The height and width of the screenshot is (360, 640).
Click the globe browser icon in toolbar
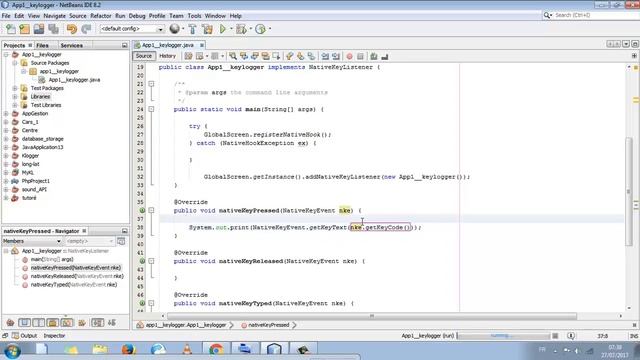click(175, 29)
